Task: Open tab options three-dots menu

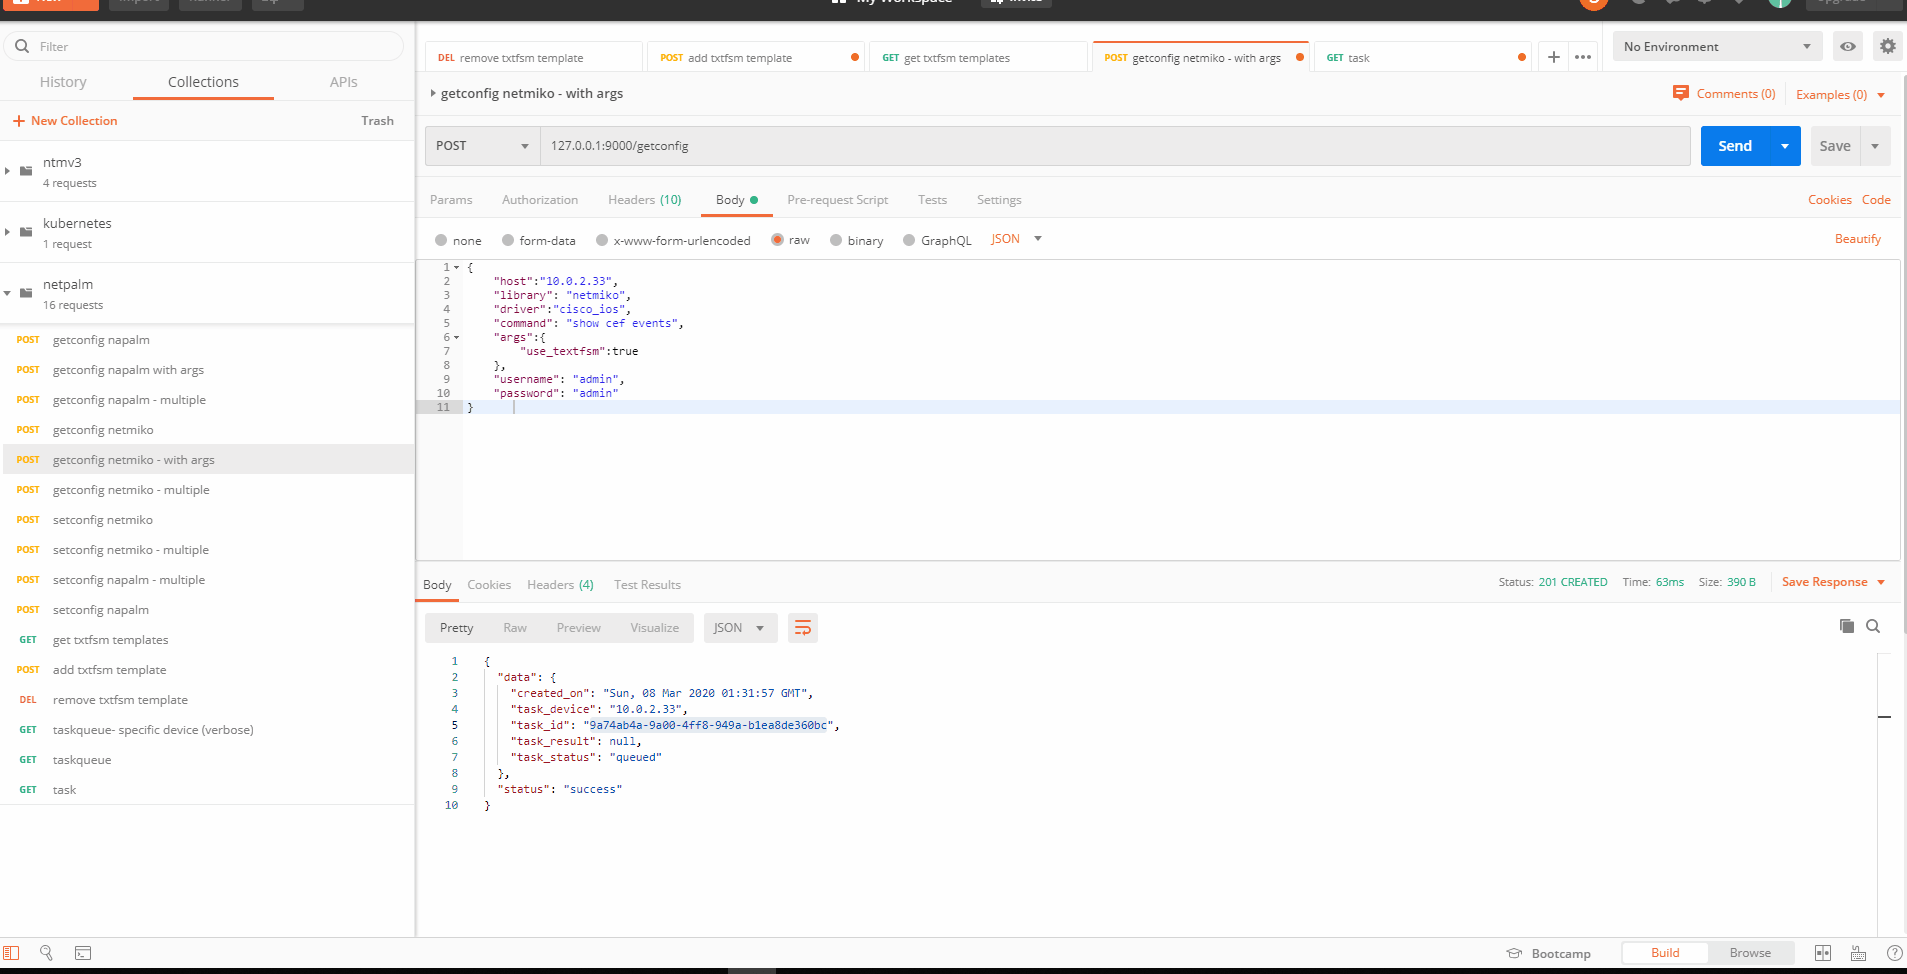Action: click(x=1583, y=57)
